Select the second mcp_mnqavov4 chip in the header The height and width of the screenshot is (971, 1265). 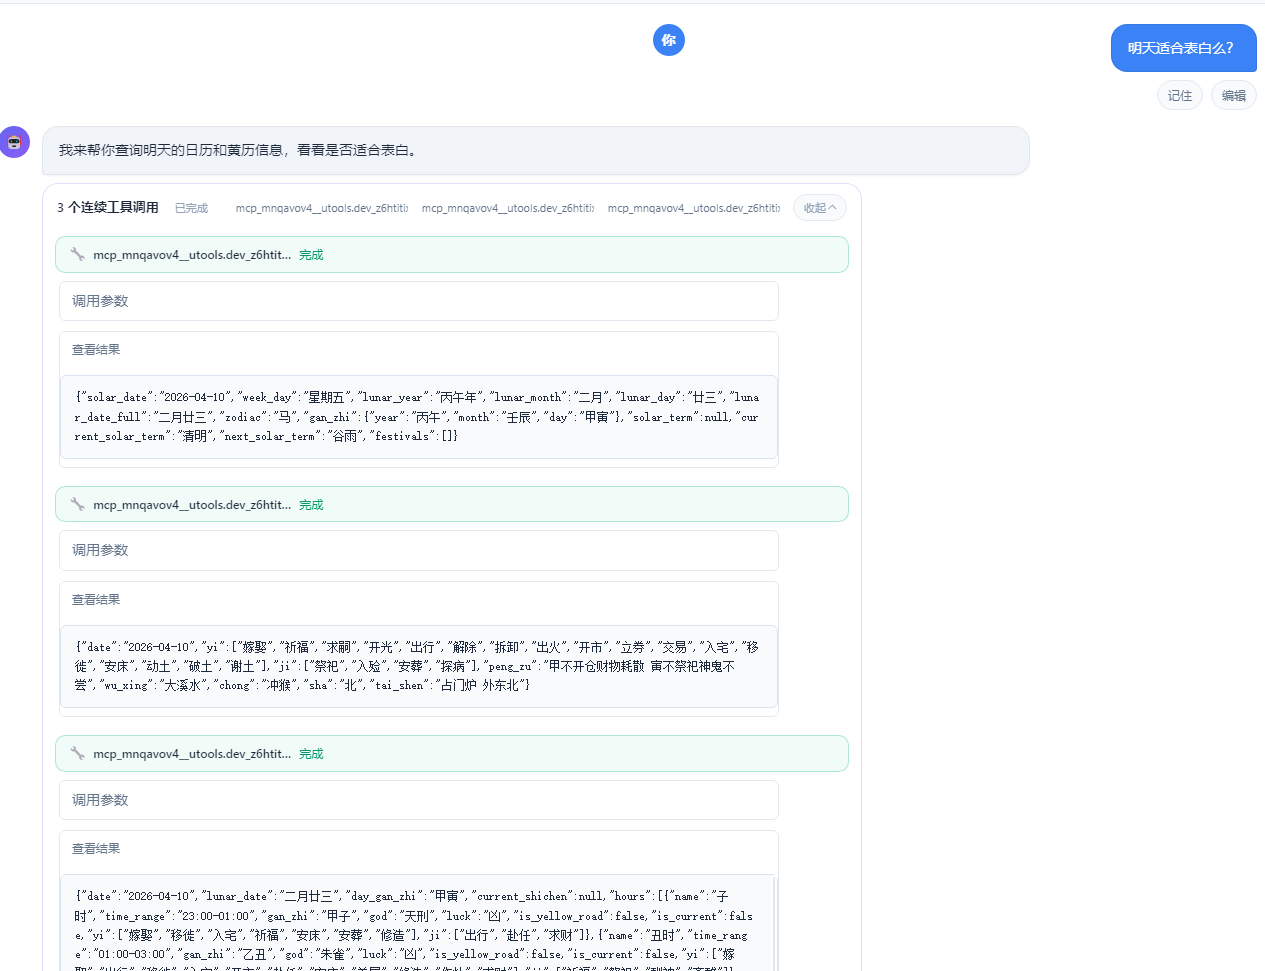click(x=507, y=208)
